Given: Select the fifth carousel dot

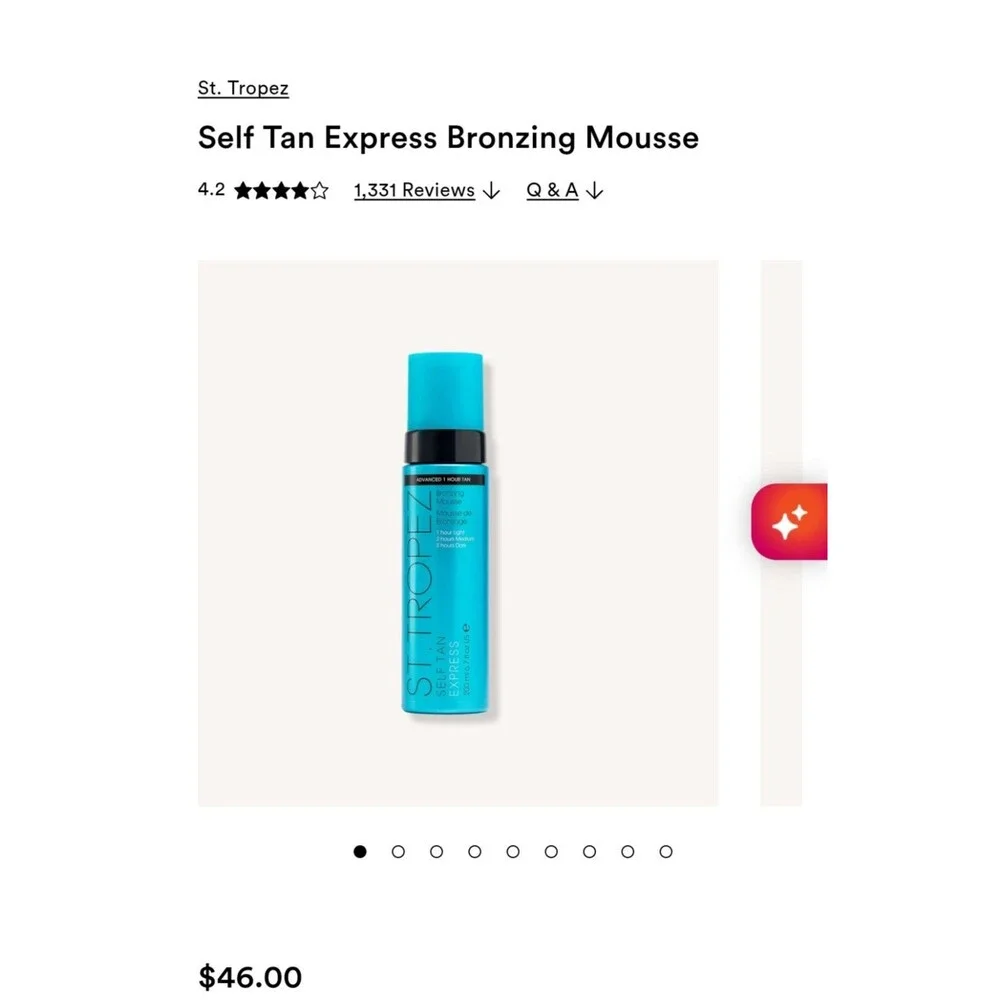Looking at the screenshot, I should pyautogui.click(x=513, y=851).
